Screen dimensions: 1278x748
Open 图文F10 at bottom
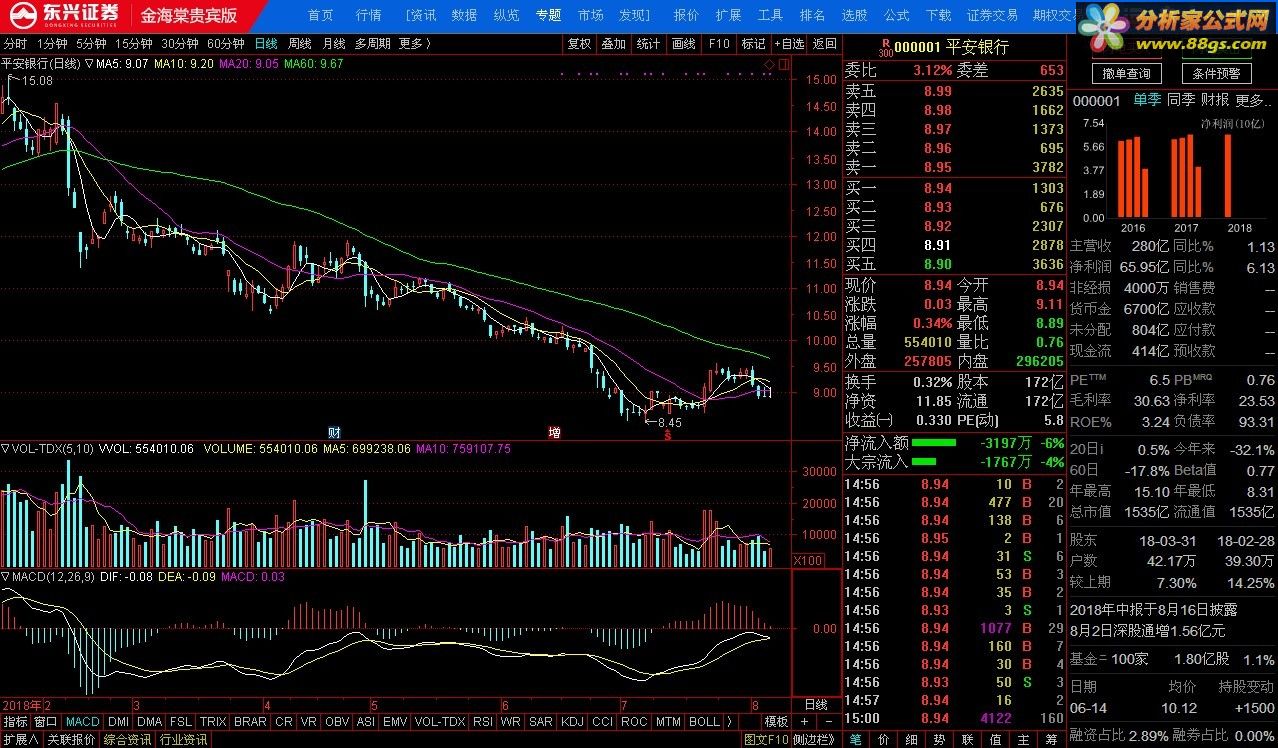tap(767, 740)
